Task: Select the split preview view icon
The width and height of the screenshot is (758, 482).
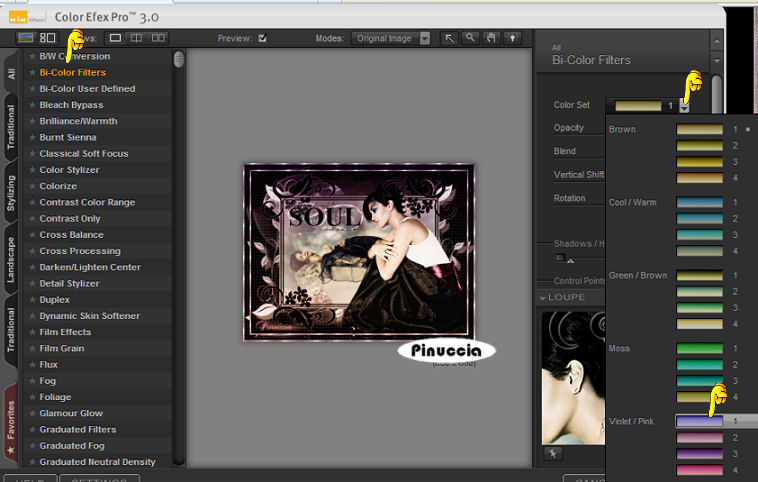Action: [137, 38]
